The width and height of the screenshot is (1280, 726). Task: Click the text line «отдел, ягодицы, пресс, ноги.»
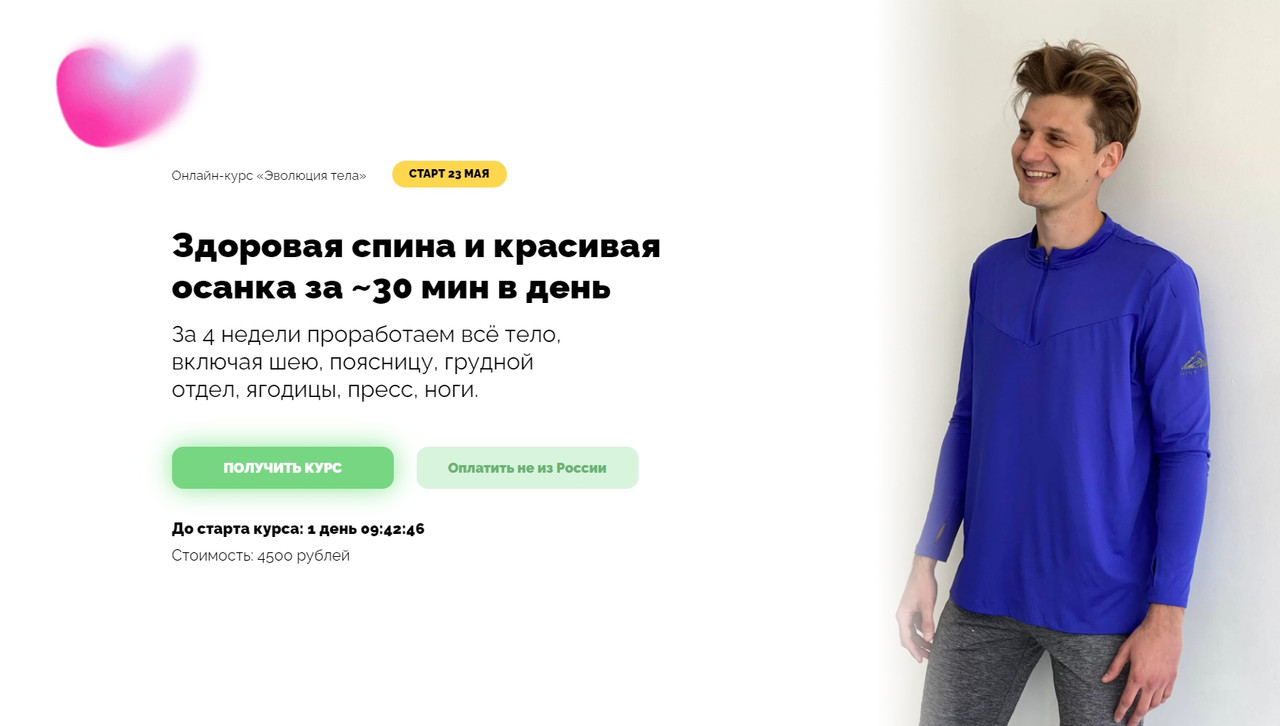tap(325, 390)
